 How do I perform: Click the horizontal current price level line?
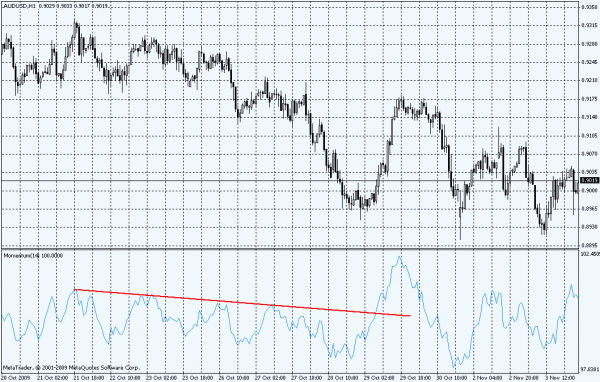click(290, 180)
